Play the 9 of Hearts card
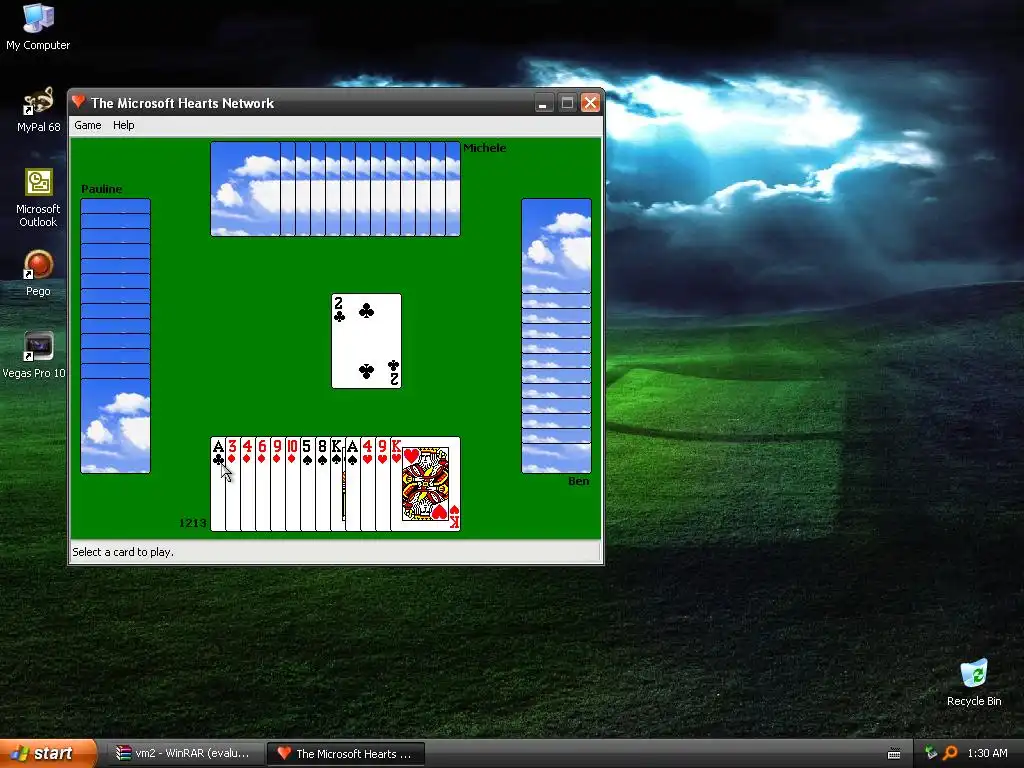Image resolution: width=1024 pixels, height=768 pixels. (x=383, y=484)
